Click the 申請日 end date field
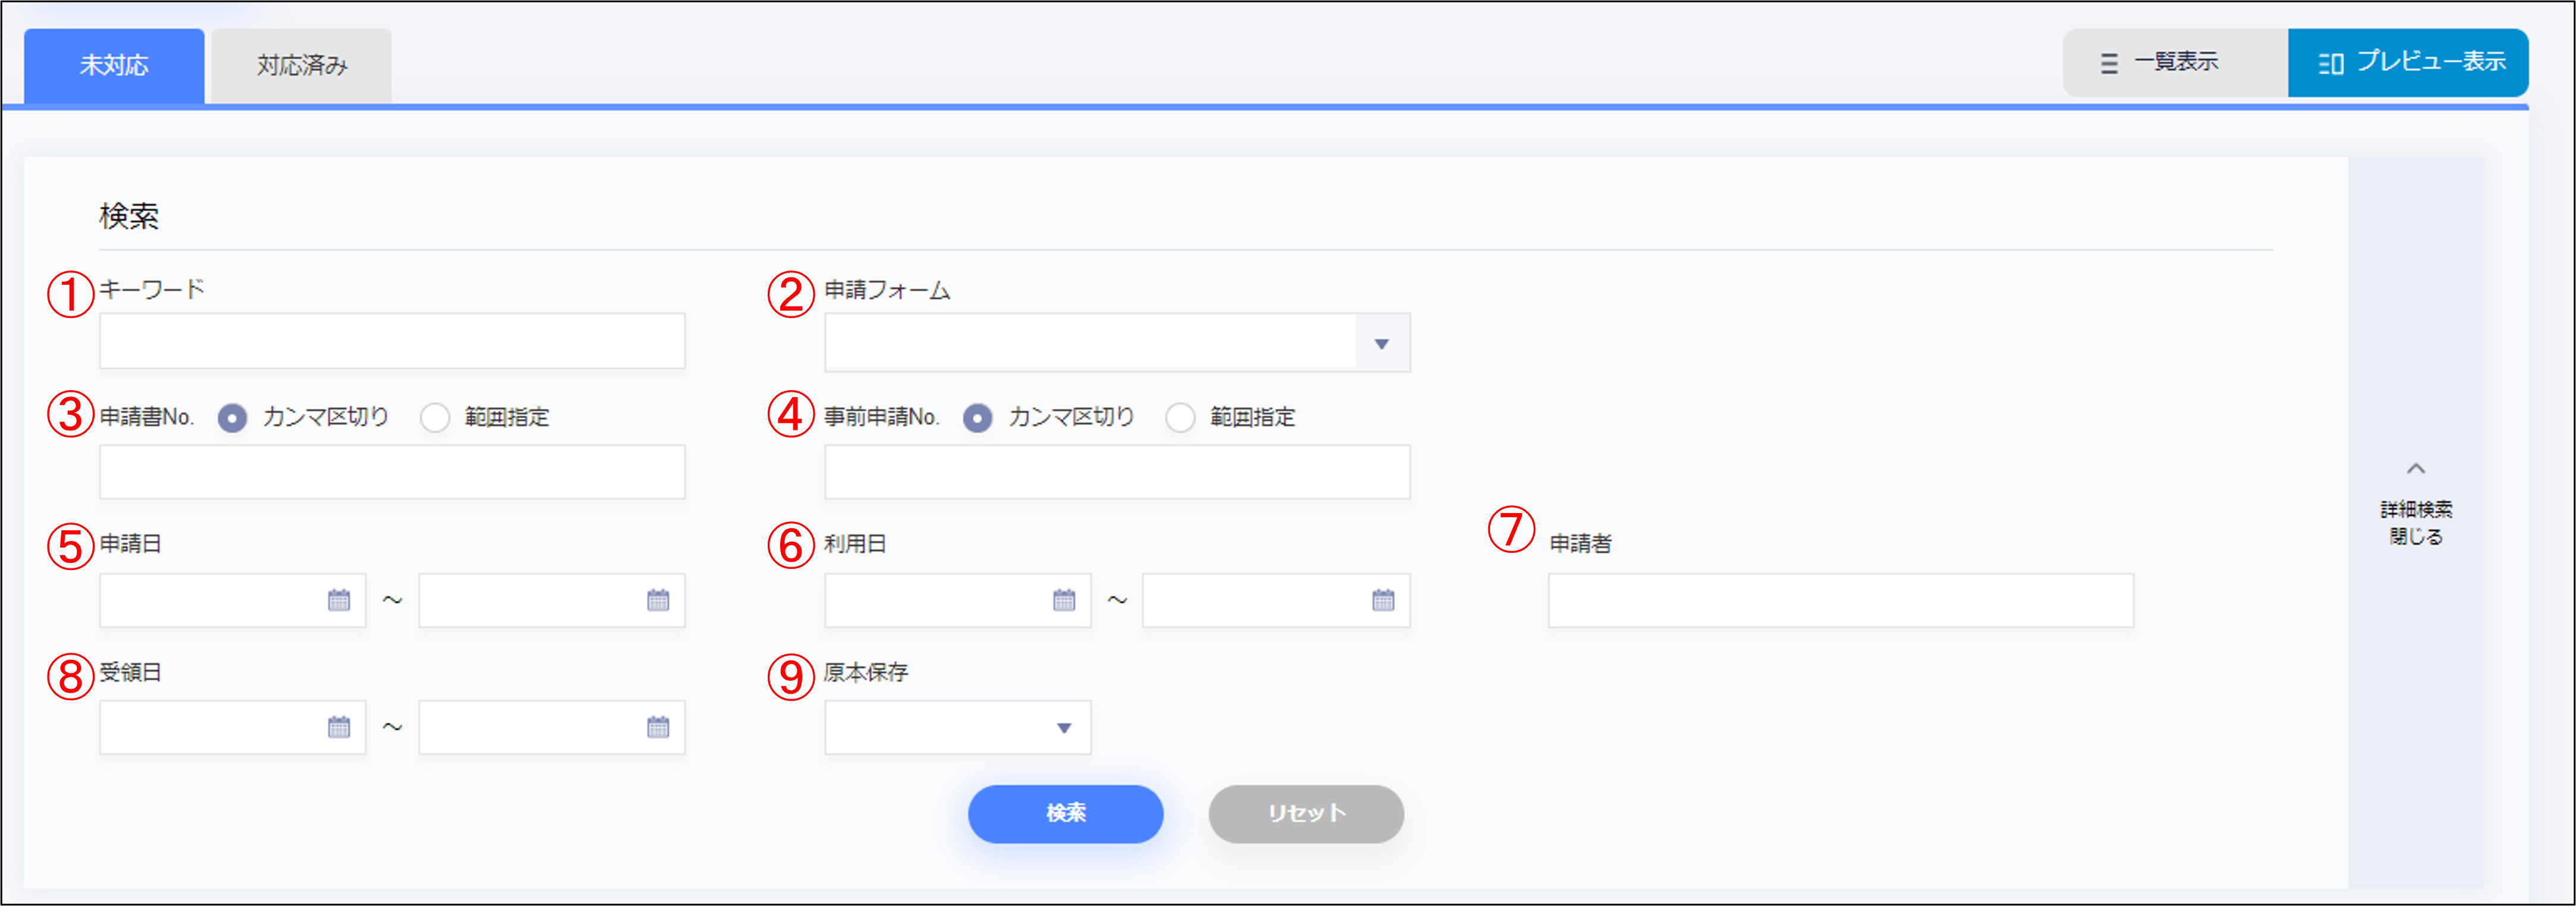Viewport: 2576px width, 906px height. click(x=552, y=600)
